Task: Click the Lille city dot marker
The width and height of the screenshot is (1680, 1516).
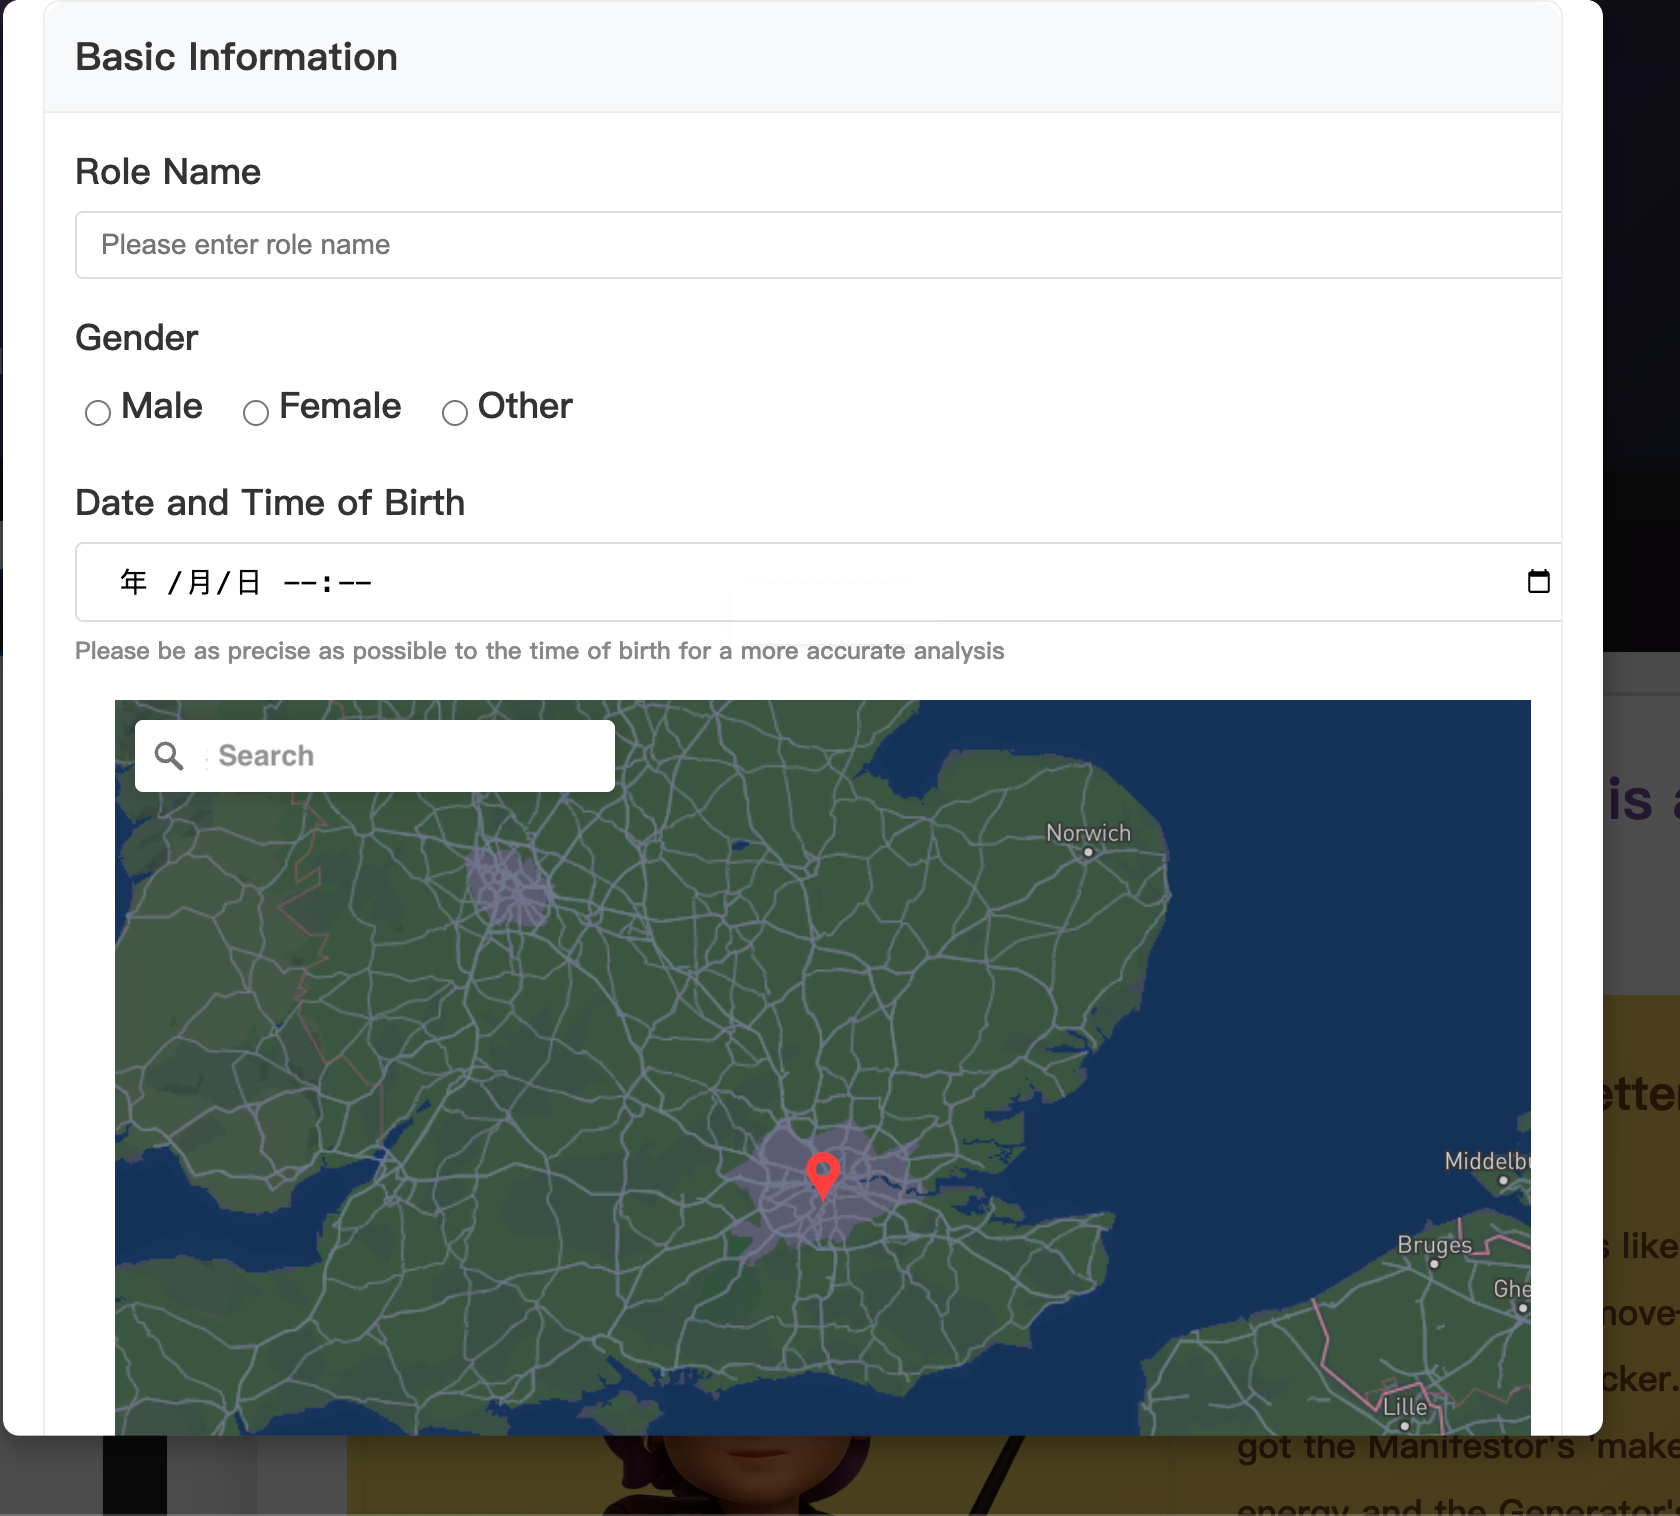Action: [x=1405, y=1426]
